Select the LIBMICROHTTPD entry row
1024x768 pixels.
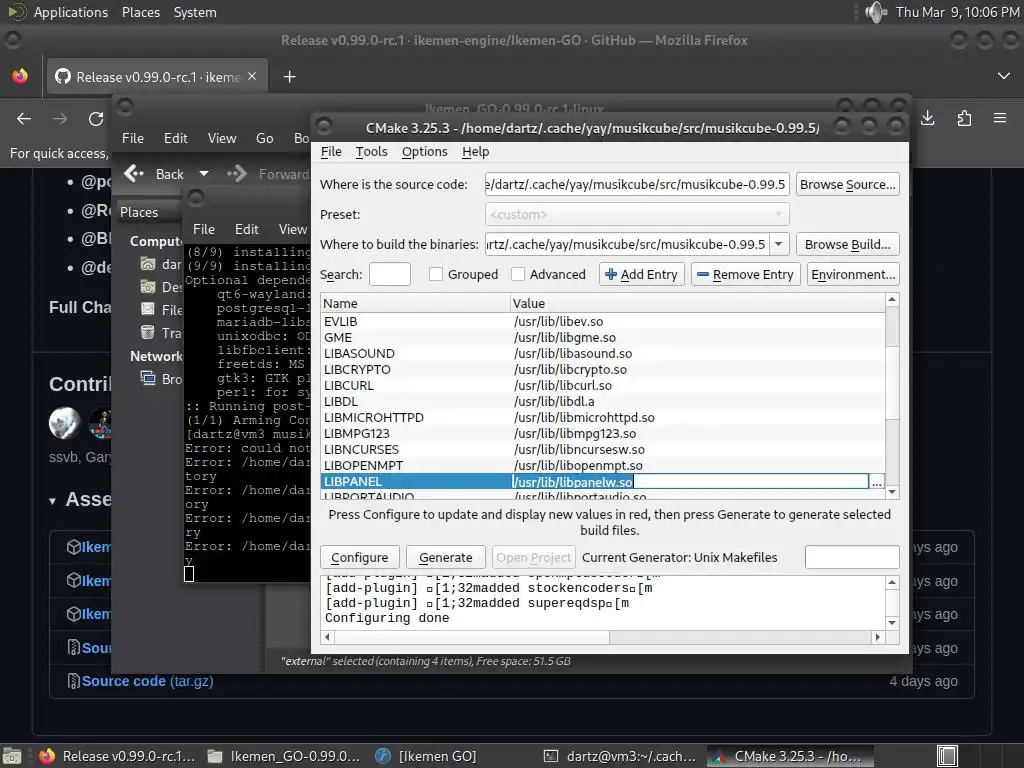(603, 417)
